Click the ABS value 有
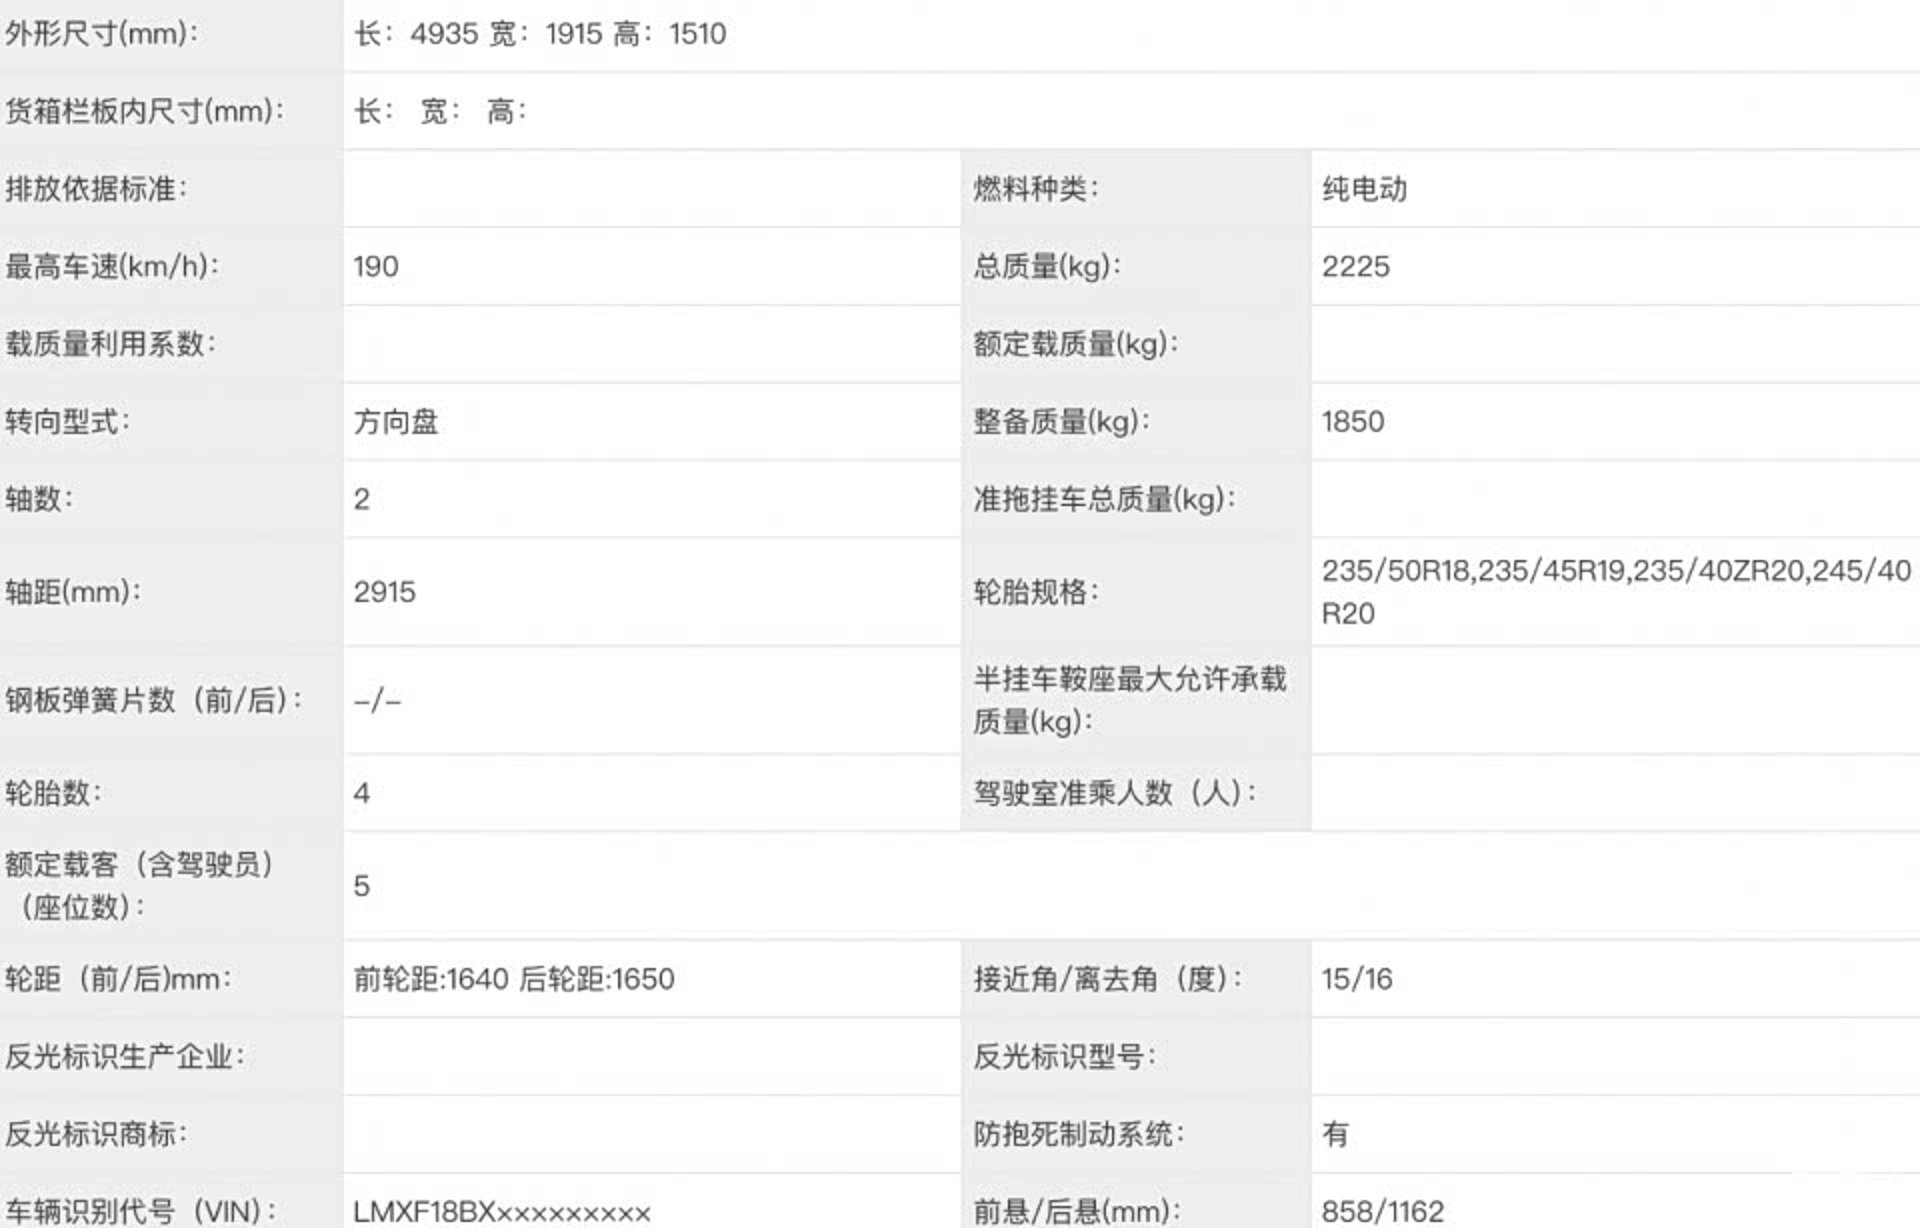The height and width of the screenshot is (1228, 1920). (x=1335, y=1135)
